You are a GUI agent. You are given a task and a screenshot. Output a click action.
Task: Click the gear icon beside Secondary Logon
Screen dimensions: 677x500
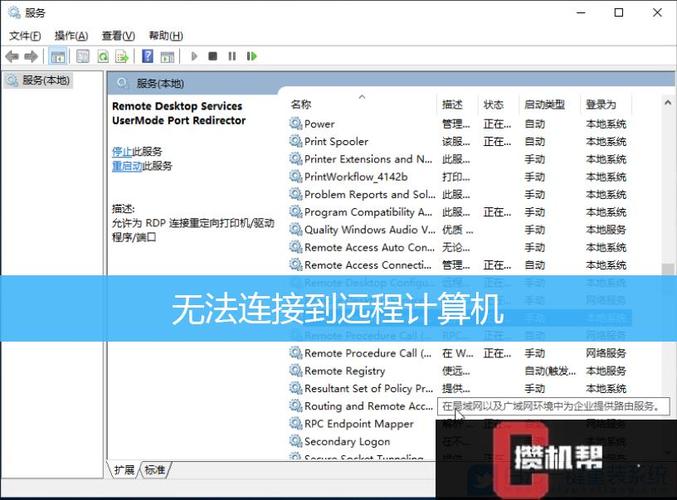[x=296, y=441]
